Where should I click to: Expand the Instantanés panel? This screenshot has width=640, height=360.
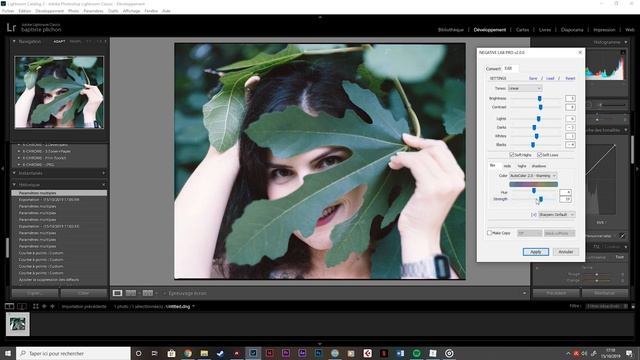pos(14,173)
